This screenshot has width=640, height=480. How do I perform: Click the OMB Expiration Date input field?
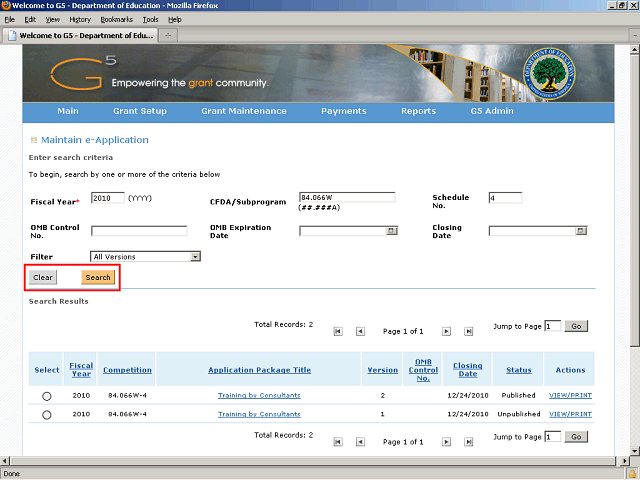343,231
